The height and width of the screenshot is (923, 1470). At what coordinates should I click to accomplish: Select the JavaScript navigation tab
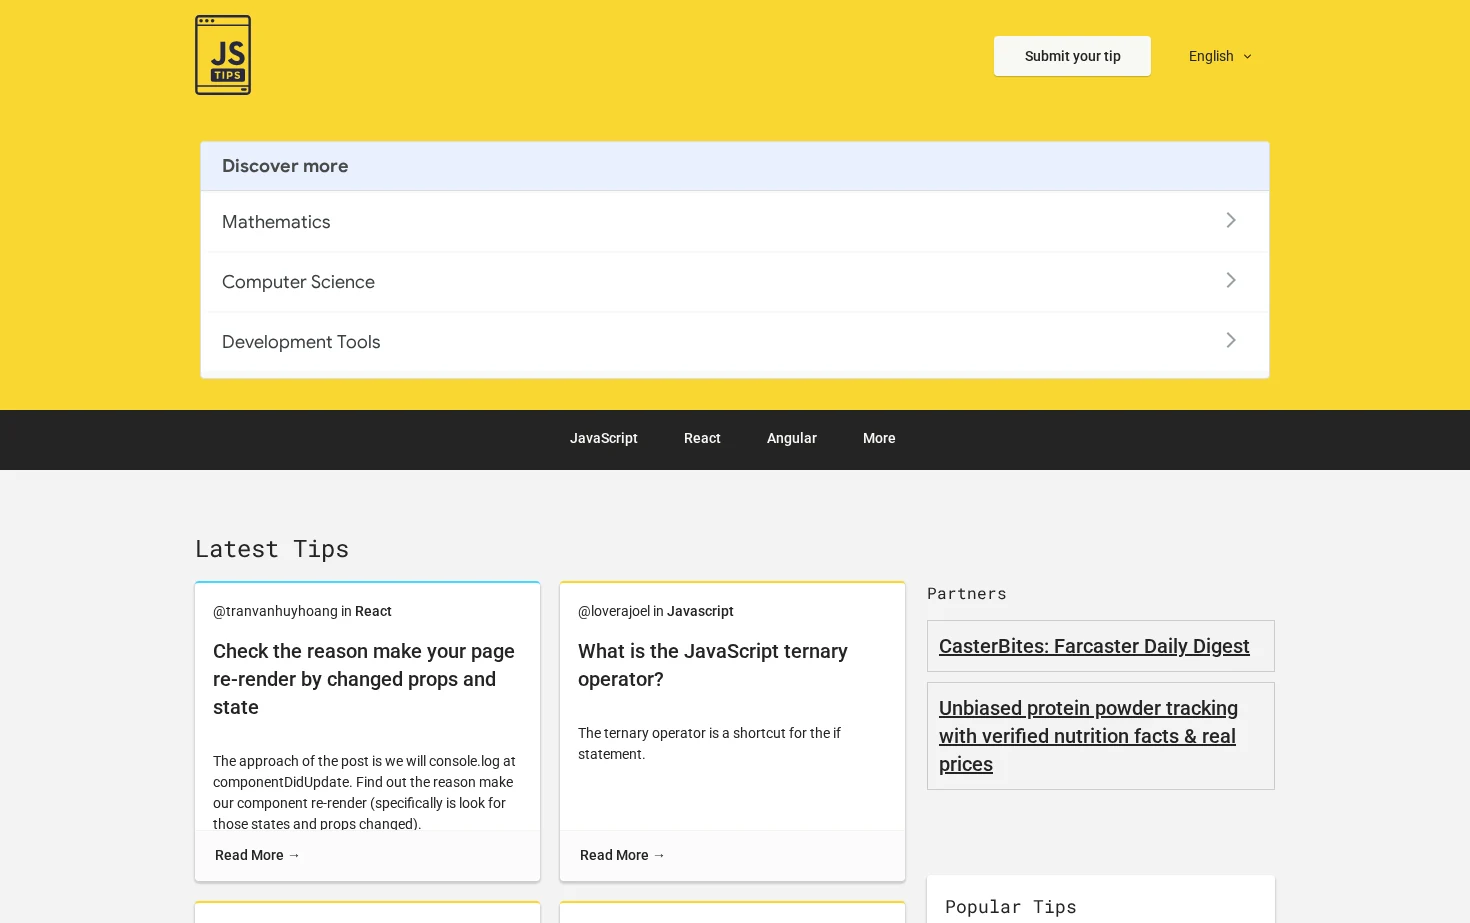604,438
